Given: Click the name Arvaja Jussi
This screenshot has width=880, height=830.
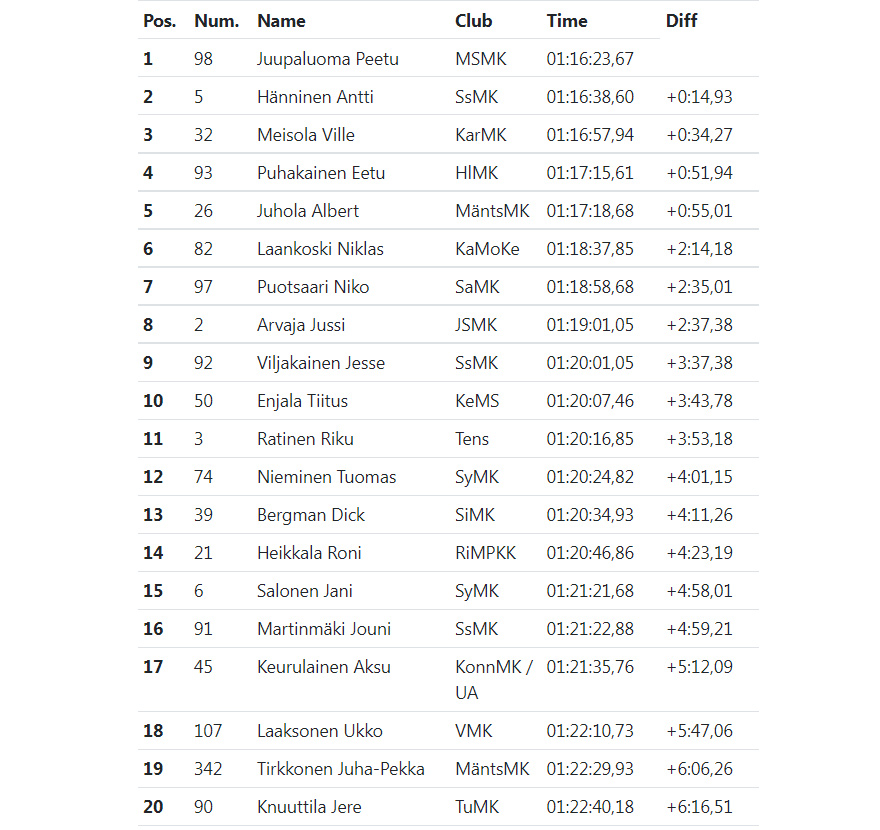Looking at the screenshot, I should (301, 325).
